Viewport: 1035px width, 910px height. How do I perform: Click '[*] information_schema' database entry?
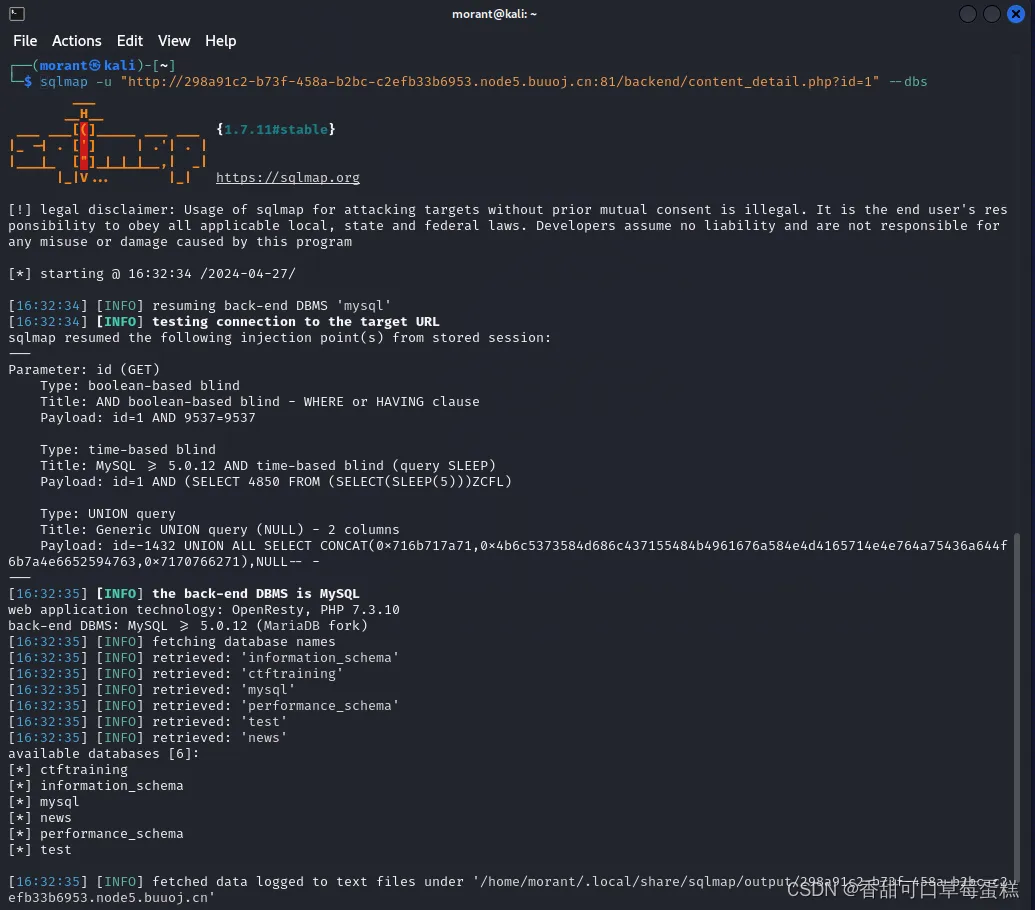[96, 786]
